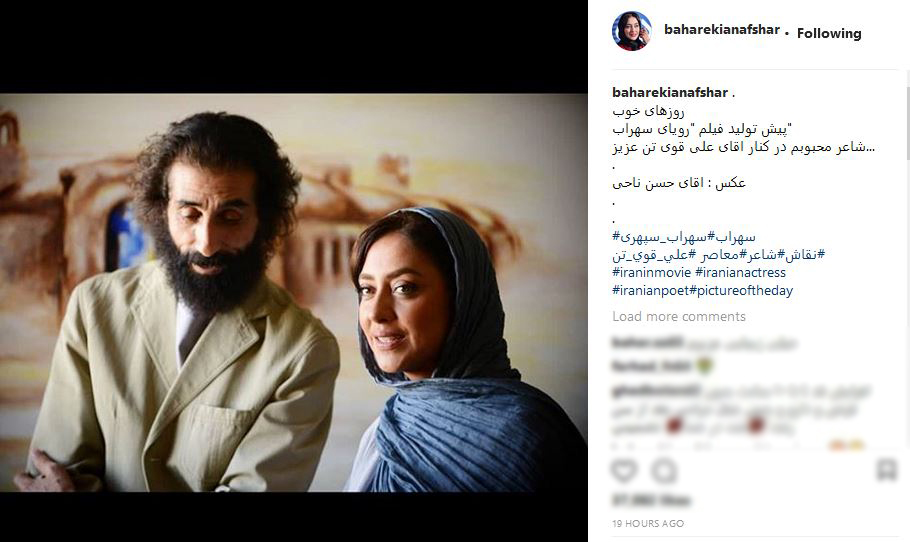Viewport: 910px width, 542px height.
Task: Load more comments
Action: [678, 316]
